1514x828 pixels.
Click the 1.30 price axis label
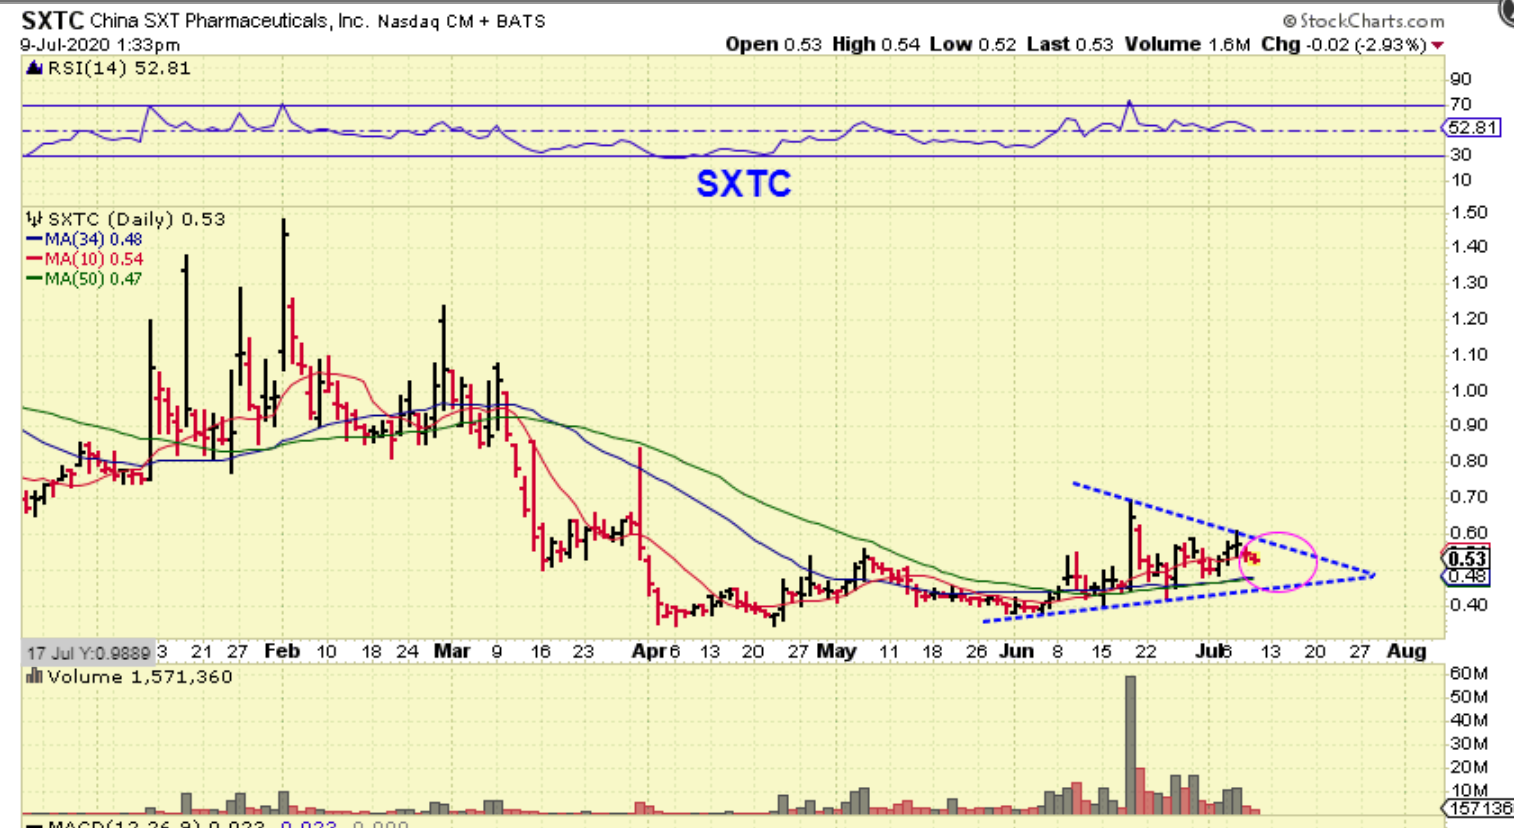click(x=1469, y=282)
